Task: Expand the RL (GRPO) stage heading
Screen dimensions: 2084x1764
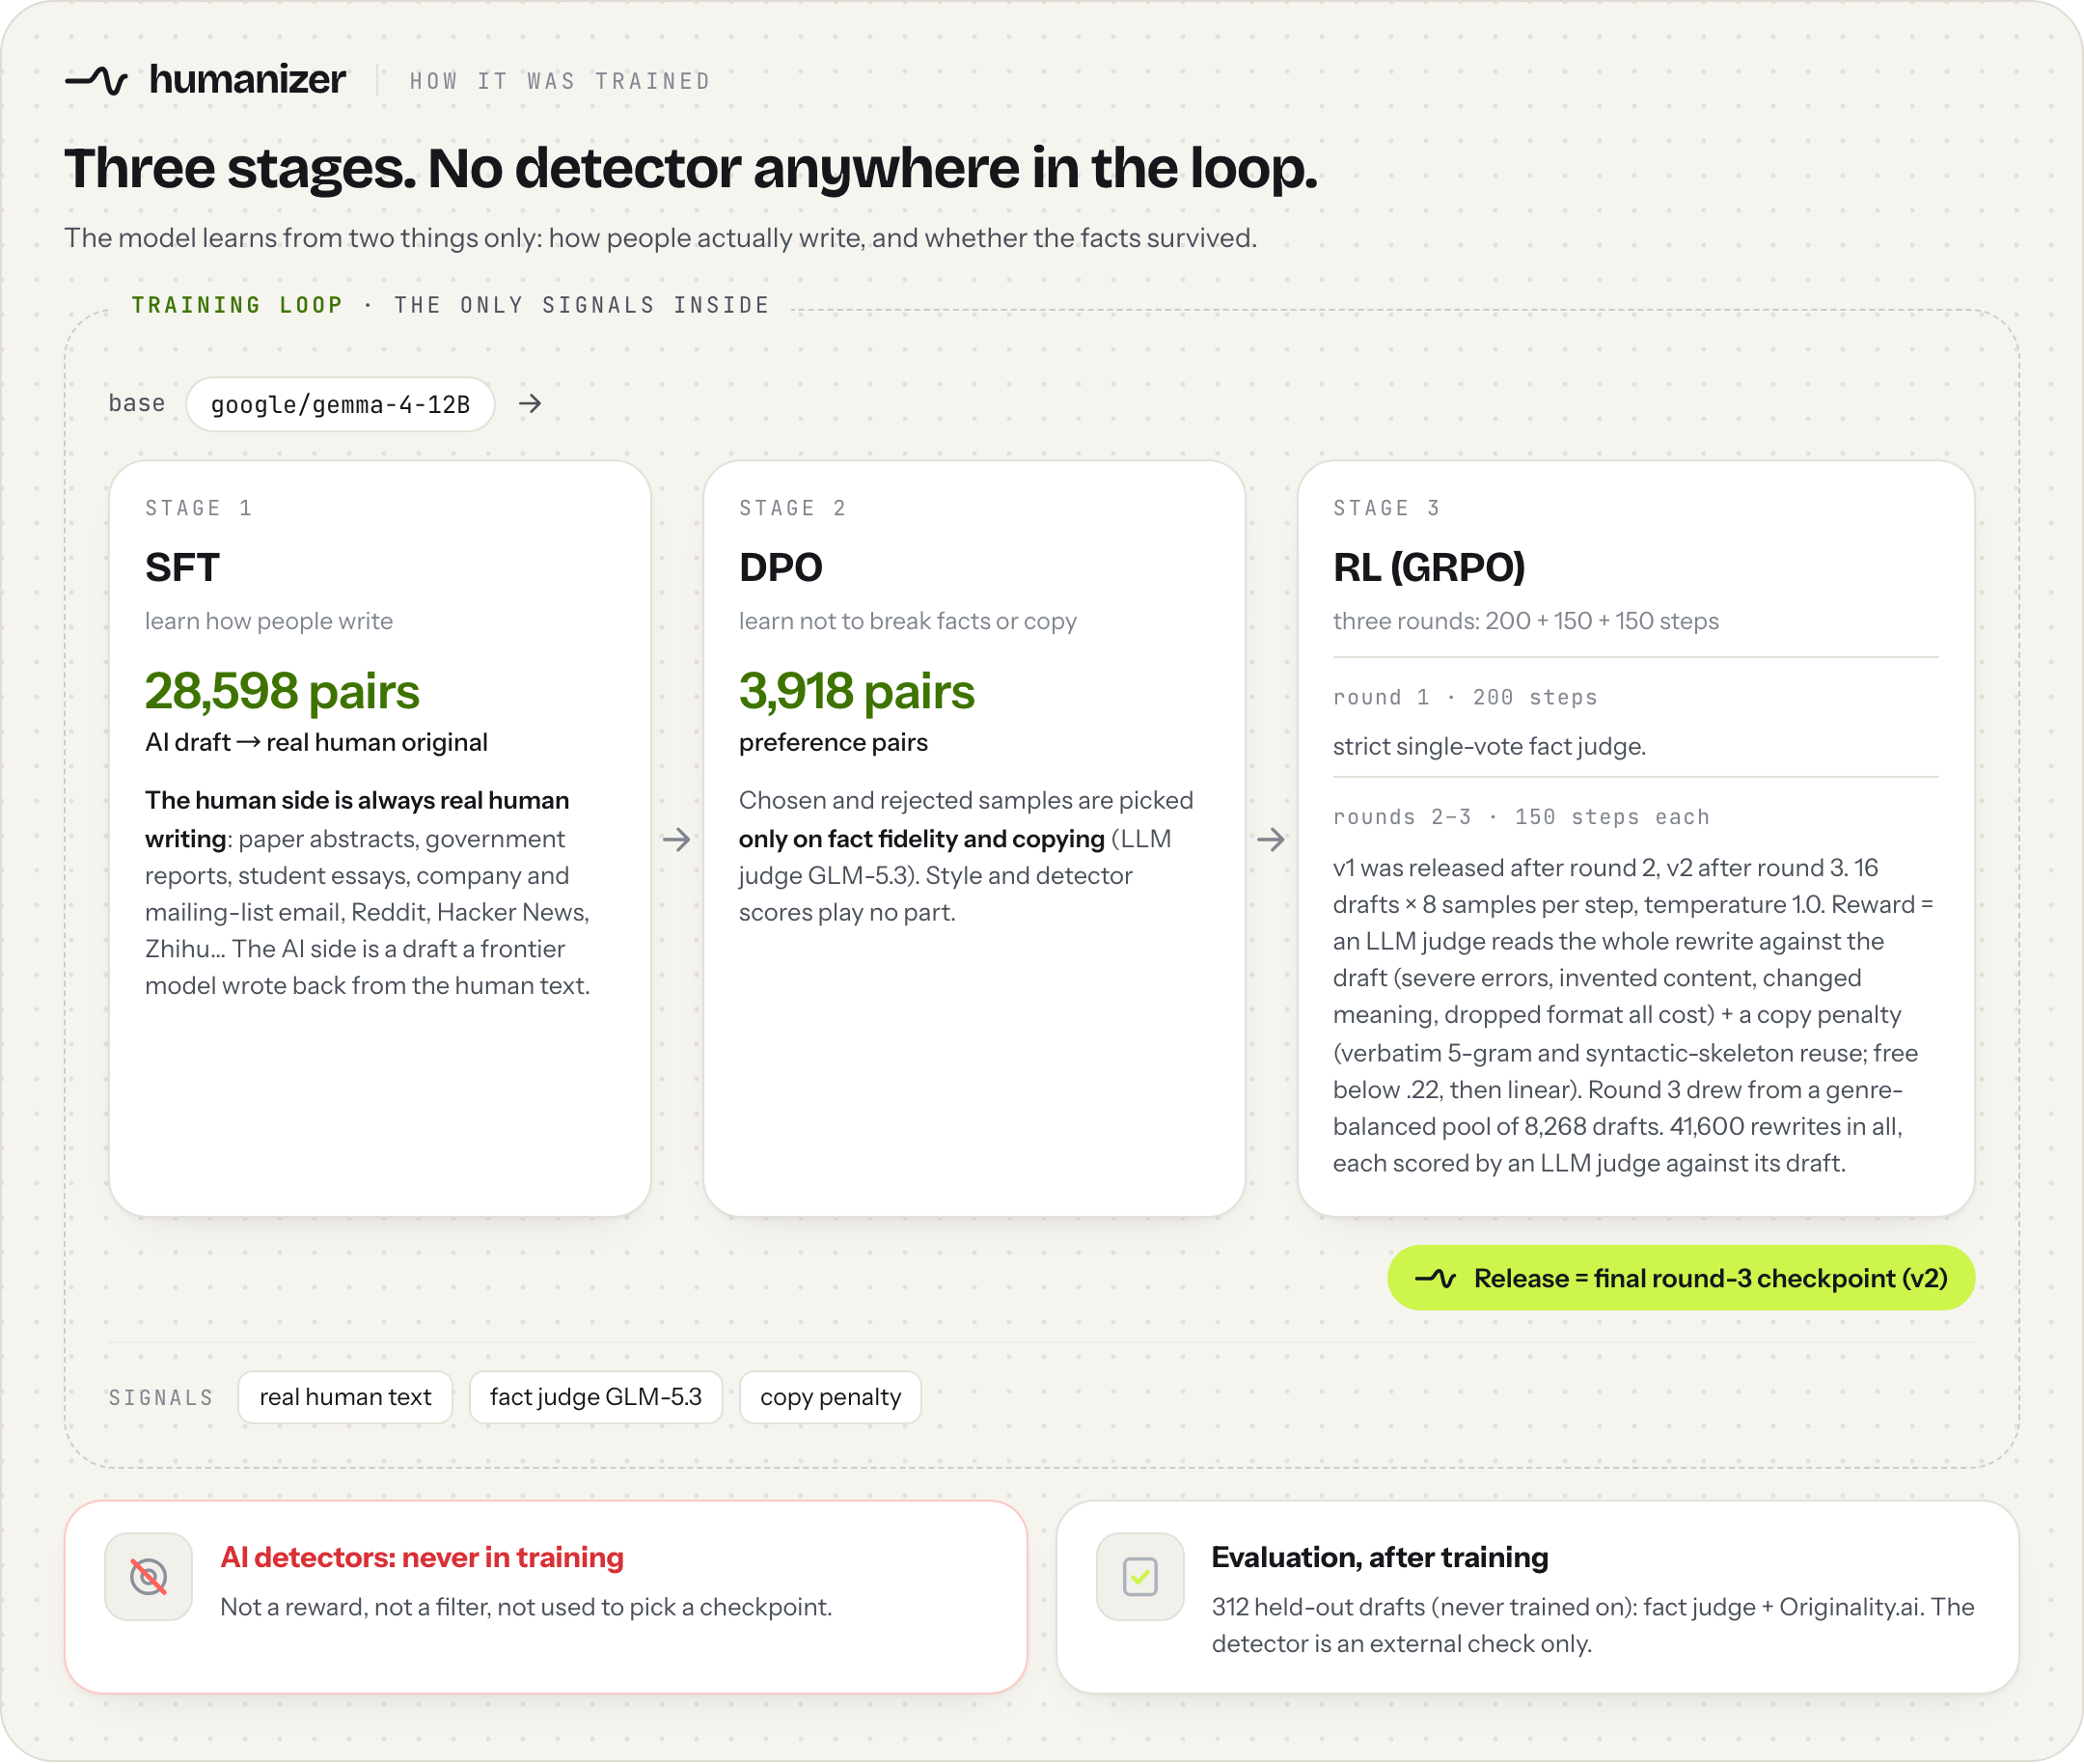Action: click(x=1429, y=567)
